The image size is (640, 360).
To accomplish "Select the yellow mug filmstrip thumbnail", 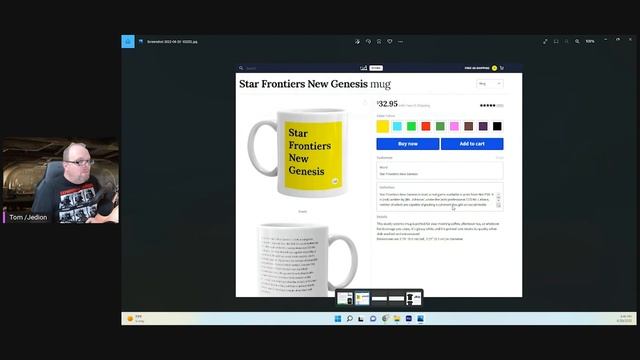I will tap(362, 298).
